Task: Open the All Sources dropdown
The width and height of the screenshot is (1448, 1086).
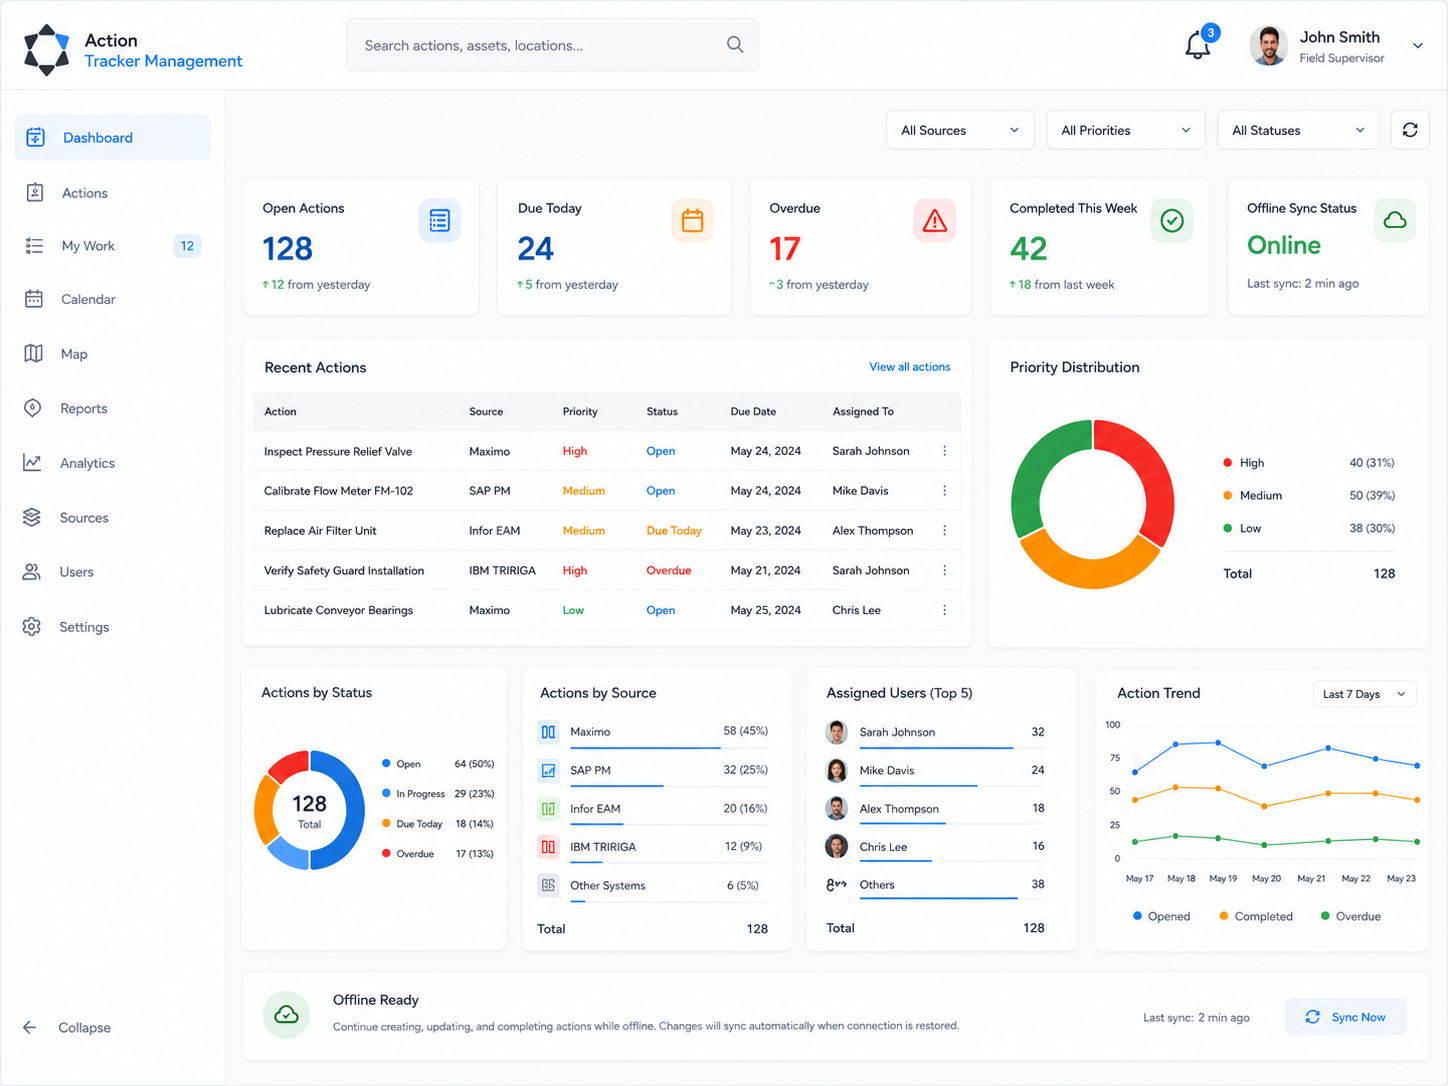Action: click(960, 130)
